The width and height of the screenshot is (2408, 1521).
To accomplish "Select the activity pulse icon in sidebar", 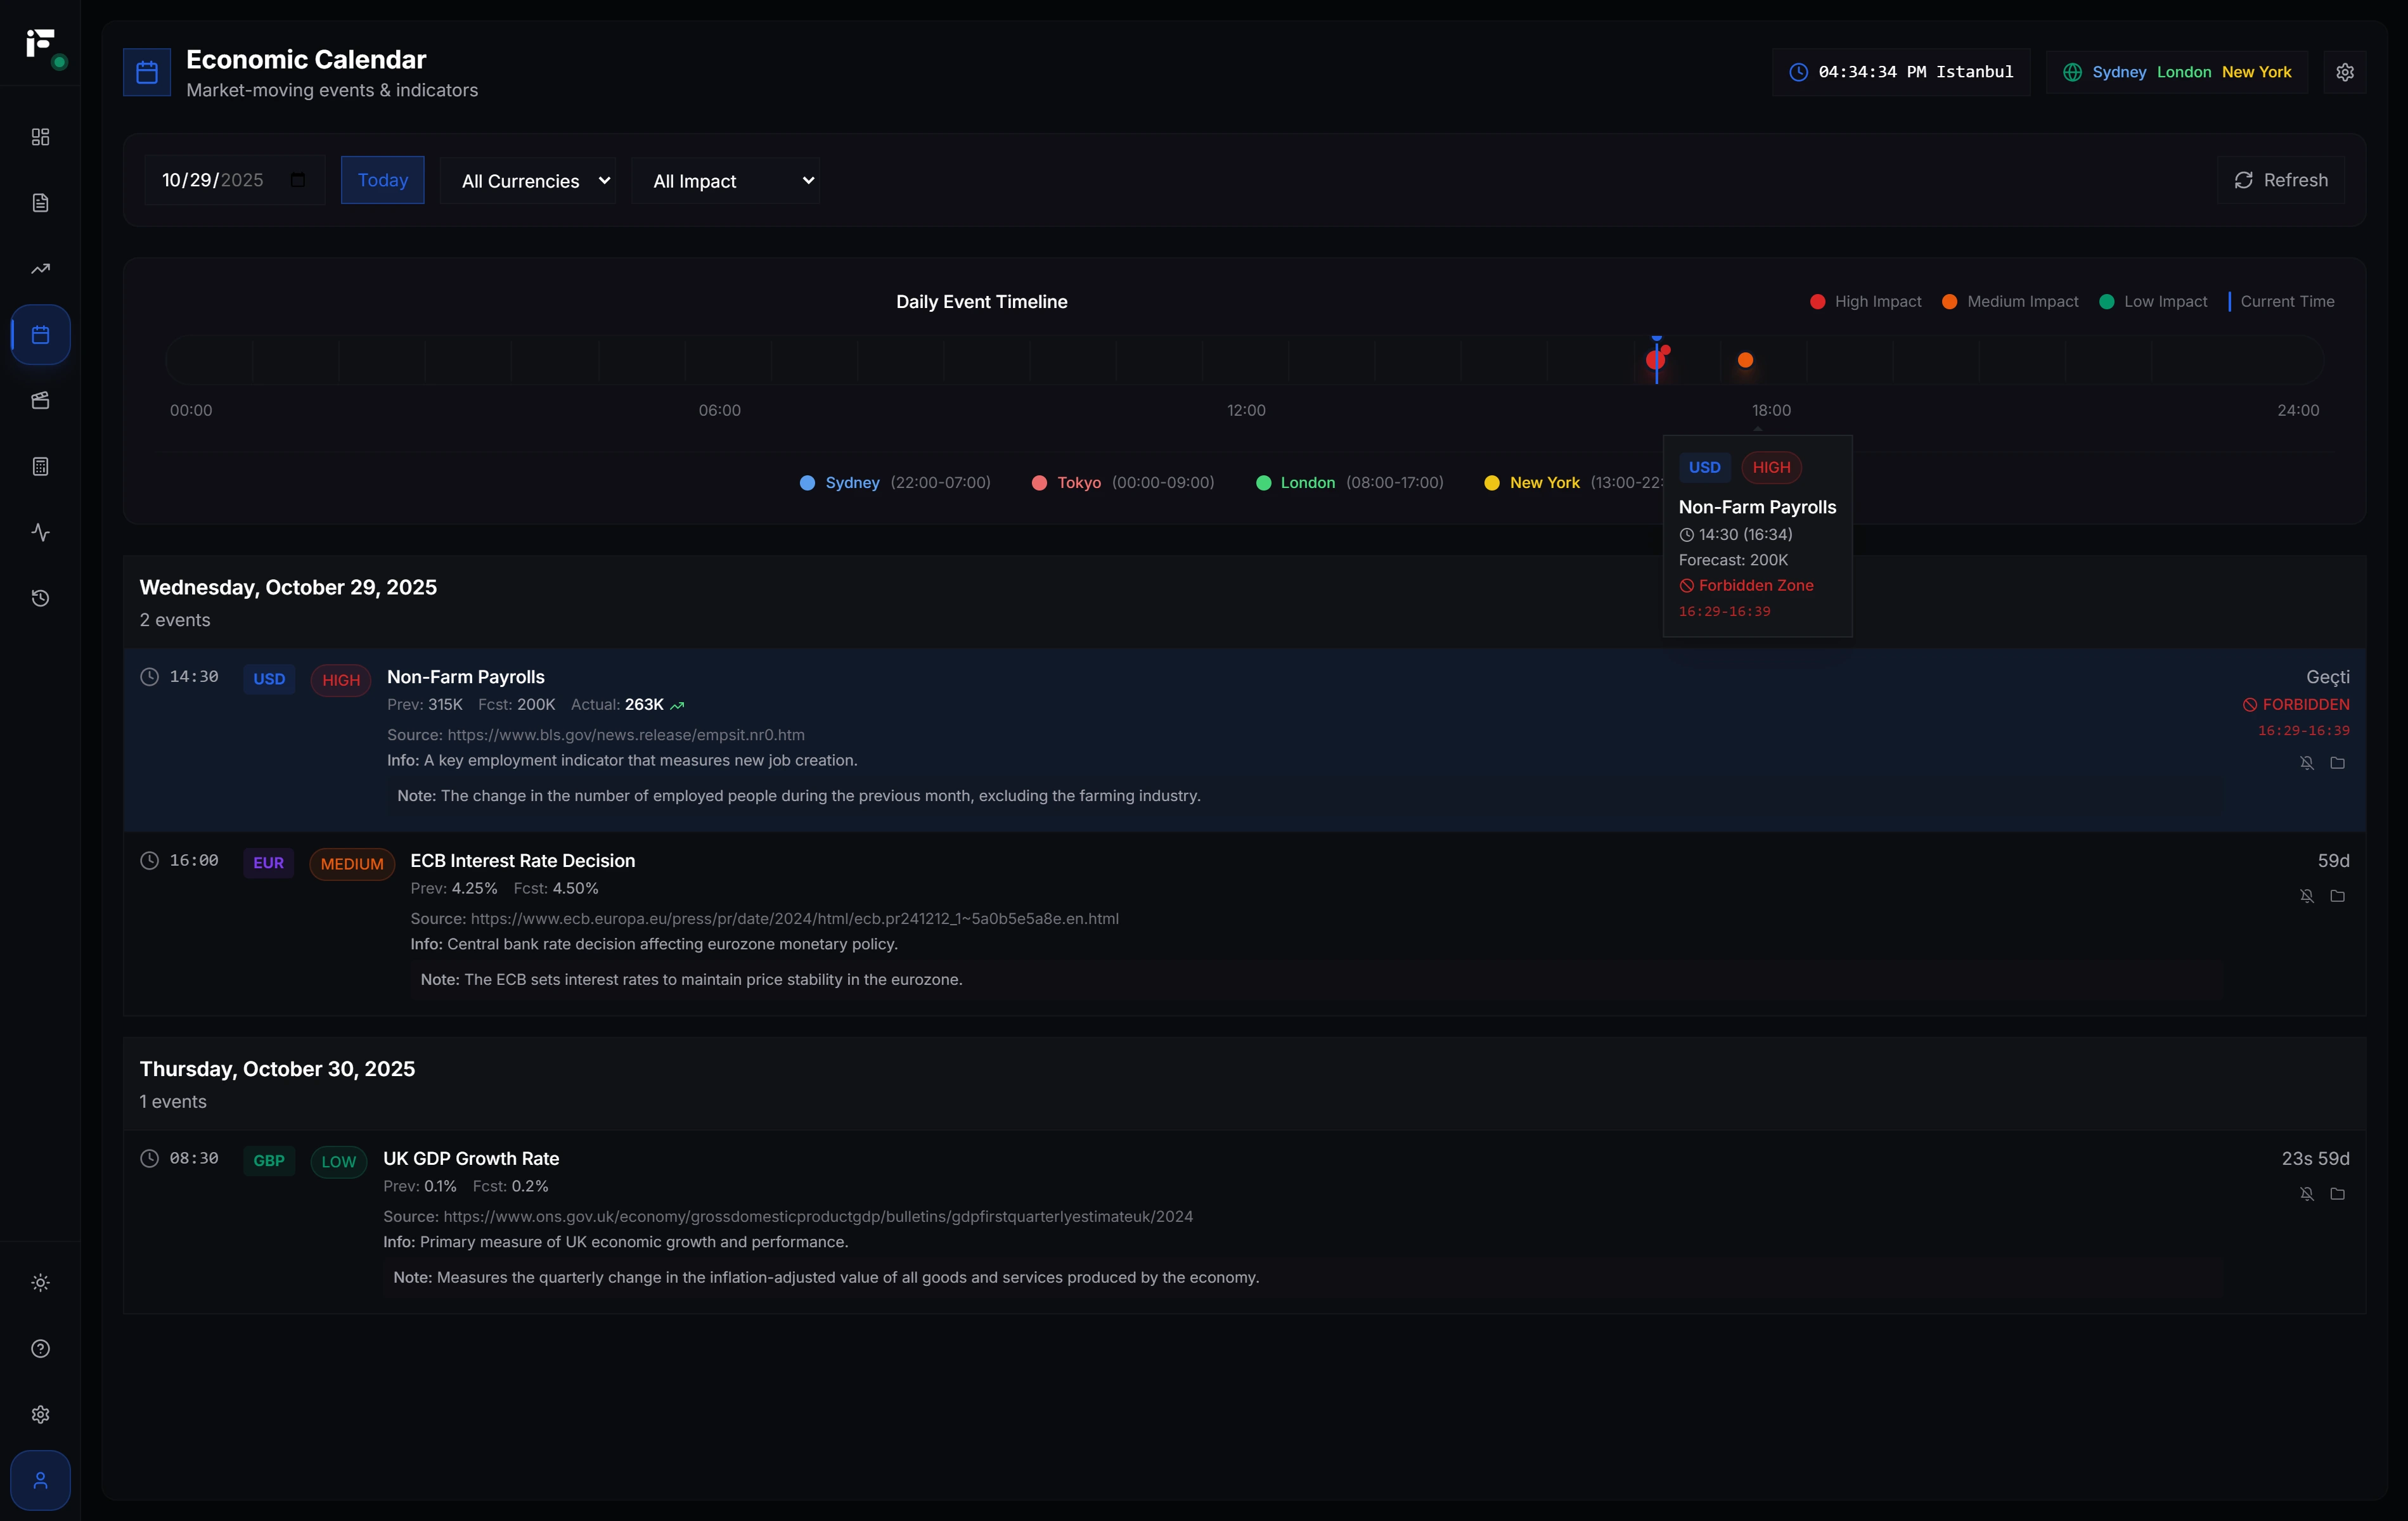I will pos(40,532).
